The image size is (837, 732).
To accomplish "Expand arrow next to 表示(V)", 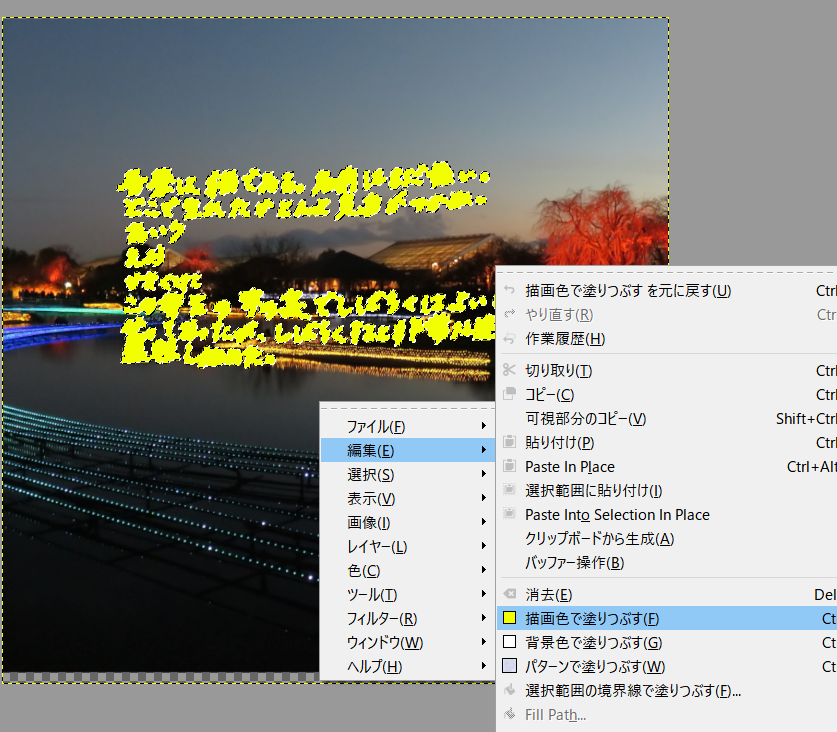I will point(484,498).
